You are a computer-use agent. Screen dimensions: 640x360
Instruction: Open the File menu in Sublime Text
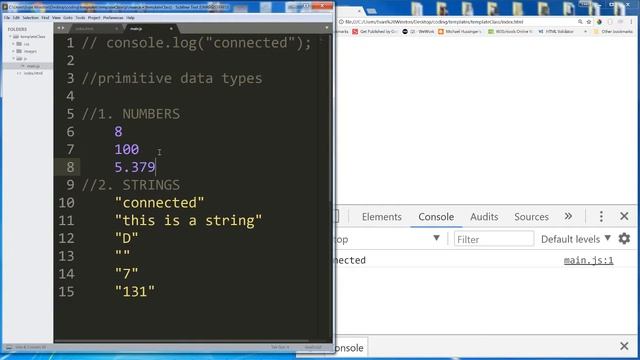[x=7, y=18]
